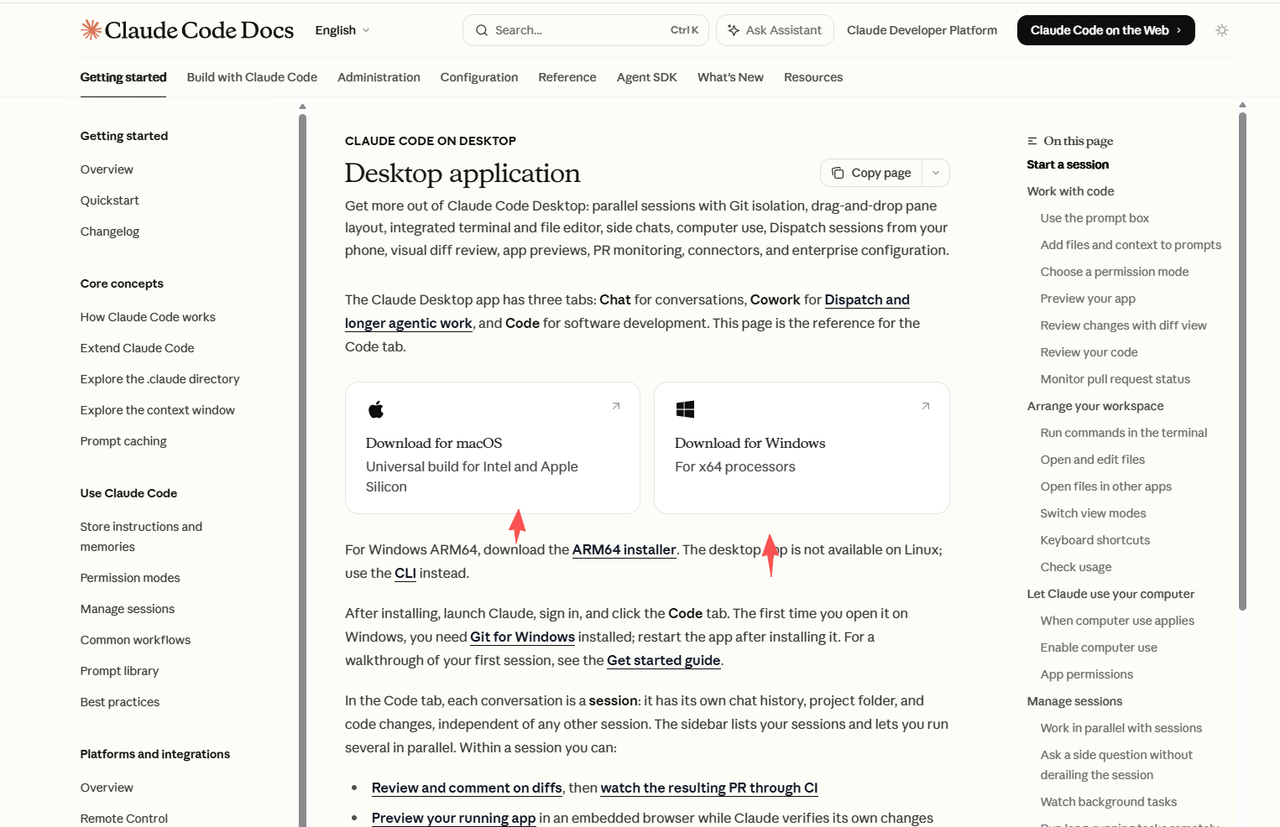The image size is (1280, 827).
Task: Click the On this page scrollbar thumb
Action: tap(1242, 360)
